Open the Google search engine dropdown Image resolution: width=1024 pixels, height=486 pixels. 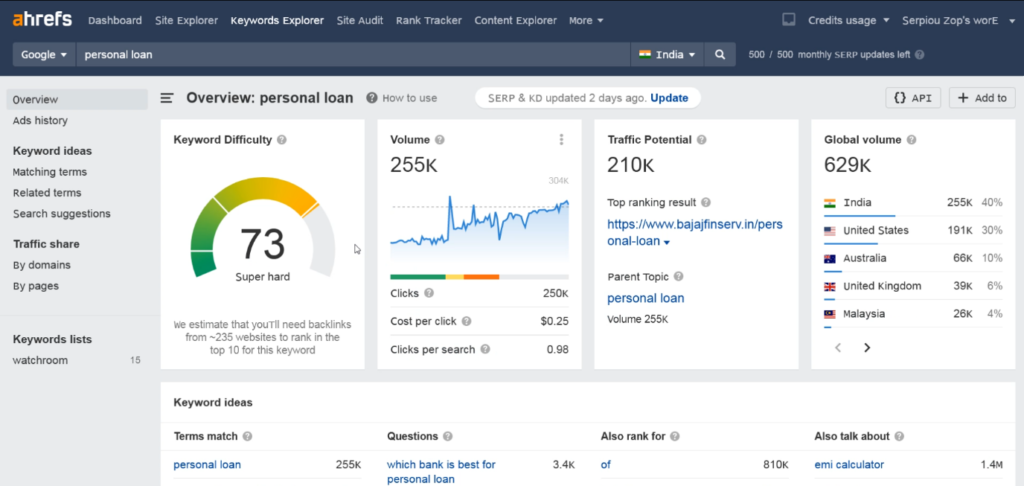[44, 55]
